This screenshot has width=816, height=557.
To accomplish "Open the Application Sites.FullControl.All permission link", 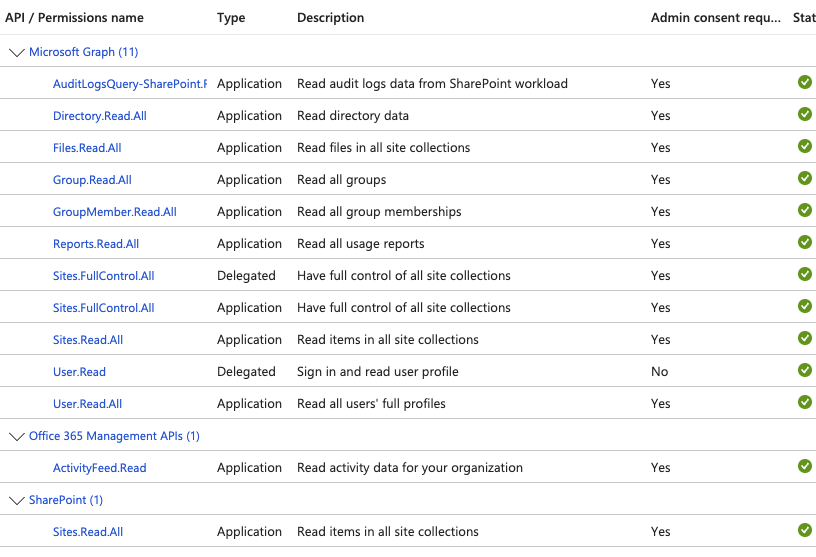I will (104, 308).
